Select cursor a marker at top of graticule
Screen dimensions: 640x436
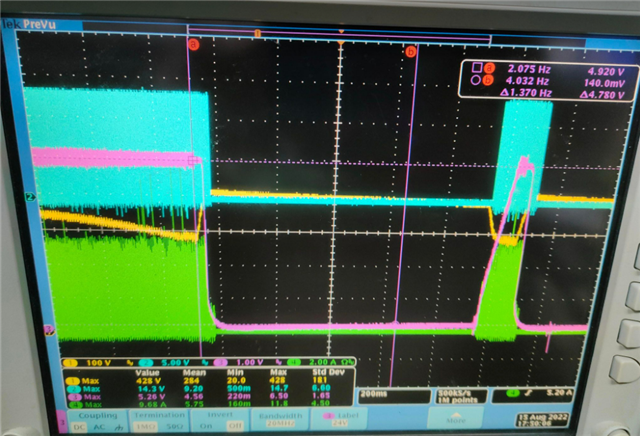[194, 44]
